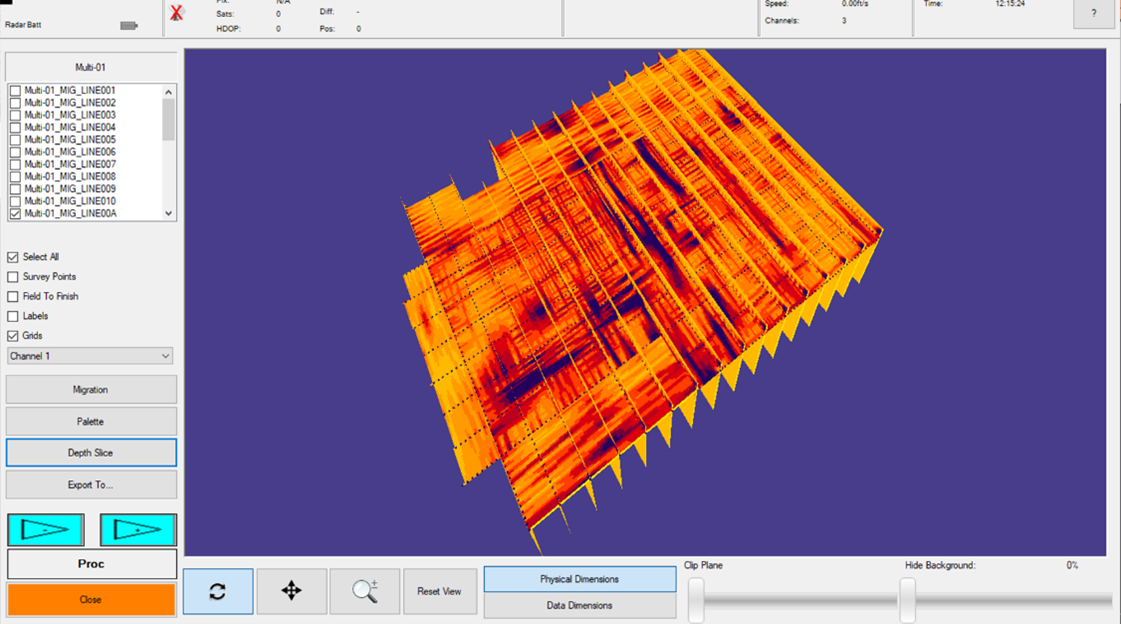
Task: Open the Depth Slice panel
Action: click(91, 452)
